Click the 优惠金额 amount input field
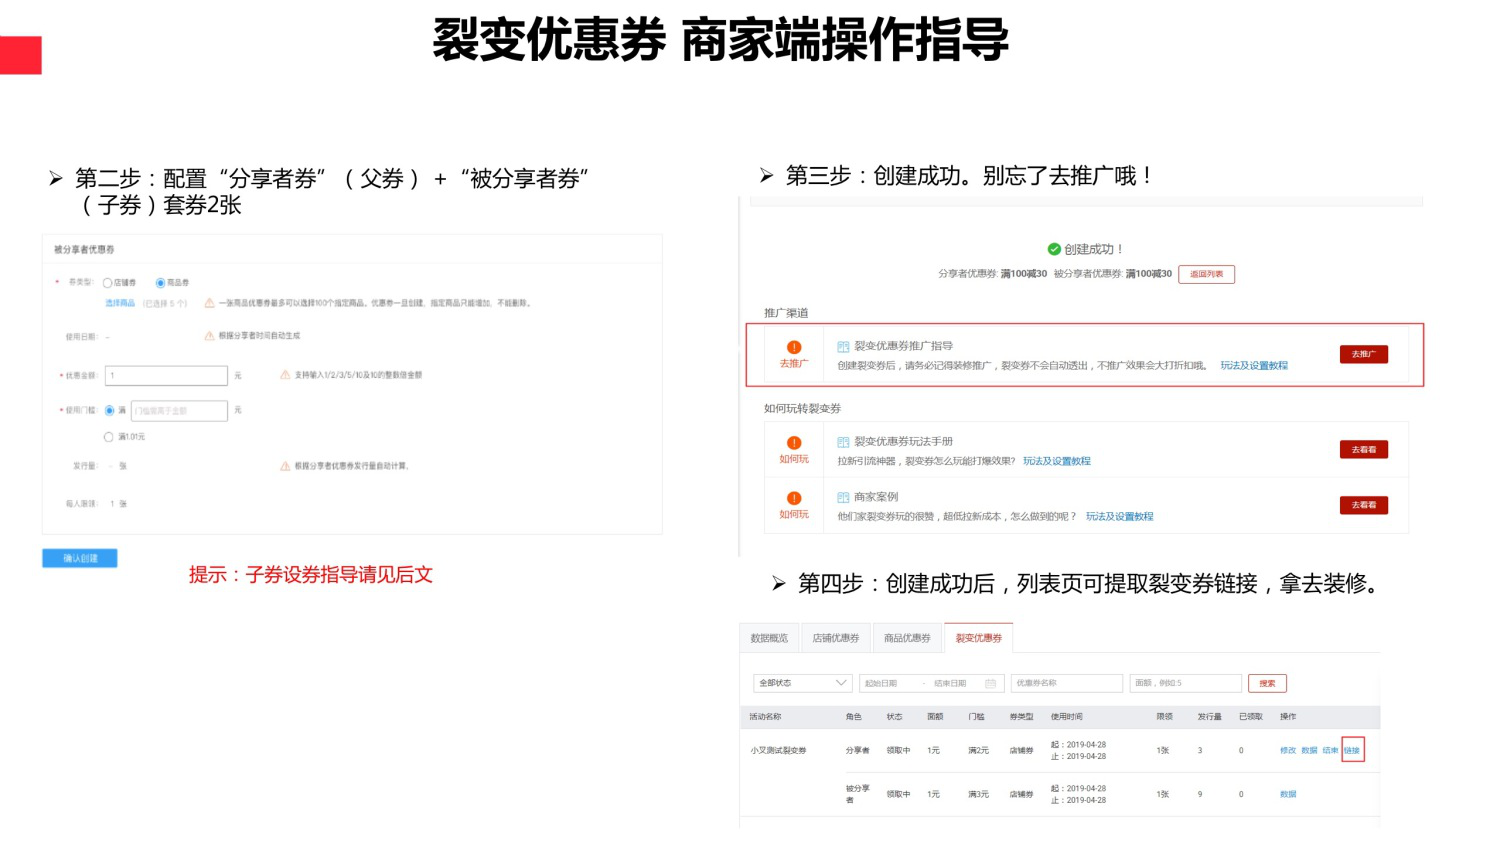The height and width of the screenshot is (844, 1500). pos(166,376)
